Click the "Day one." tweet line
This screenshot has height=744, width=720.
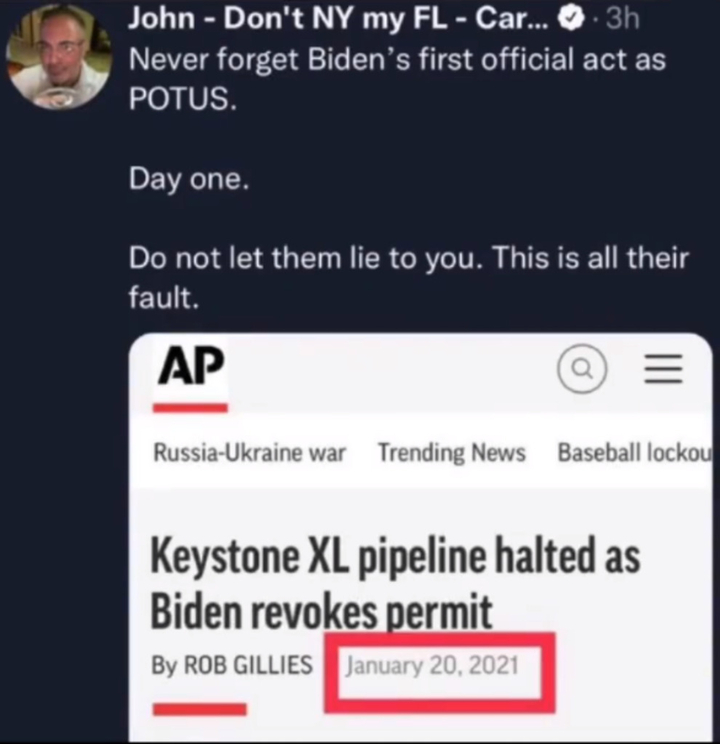[x=186, y=181]
